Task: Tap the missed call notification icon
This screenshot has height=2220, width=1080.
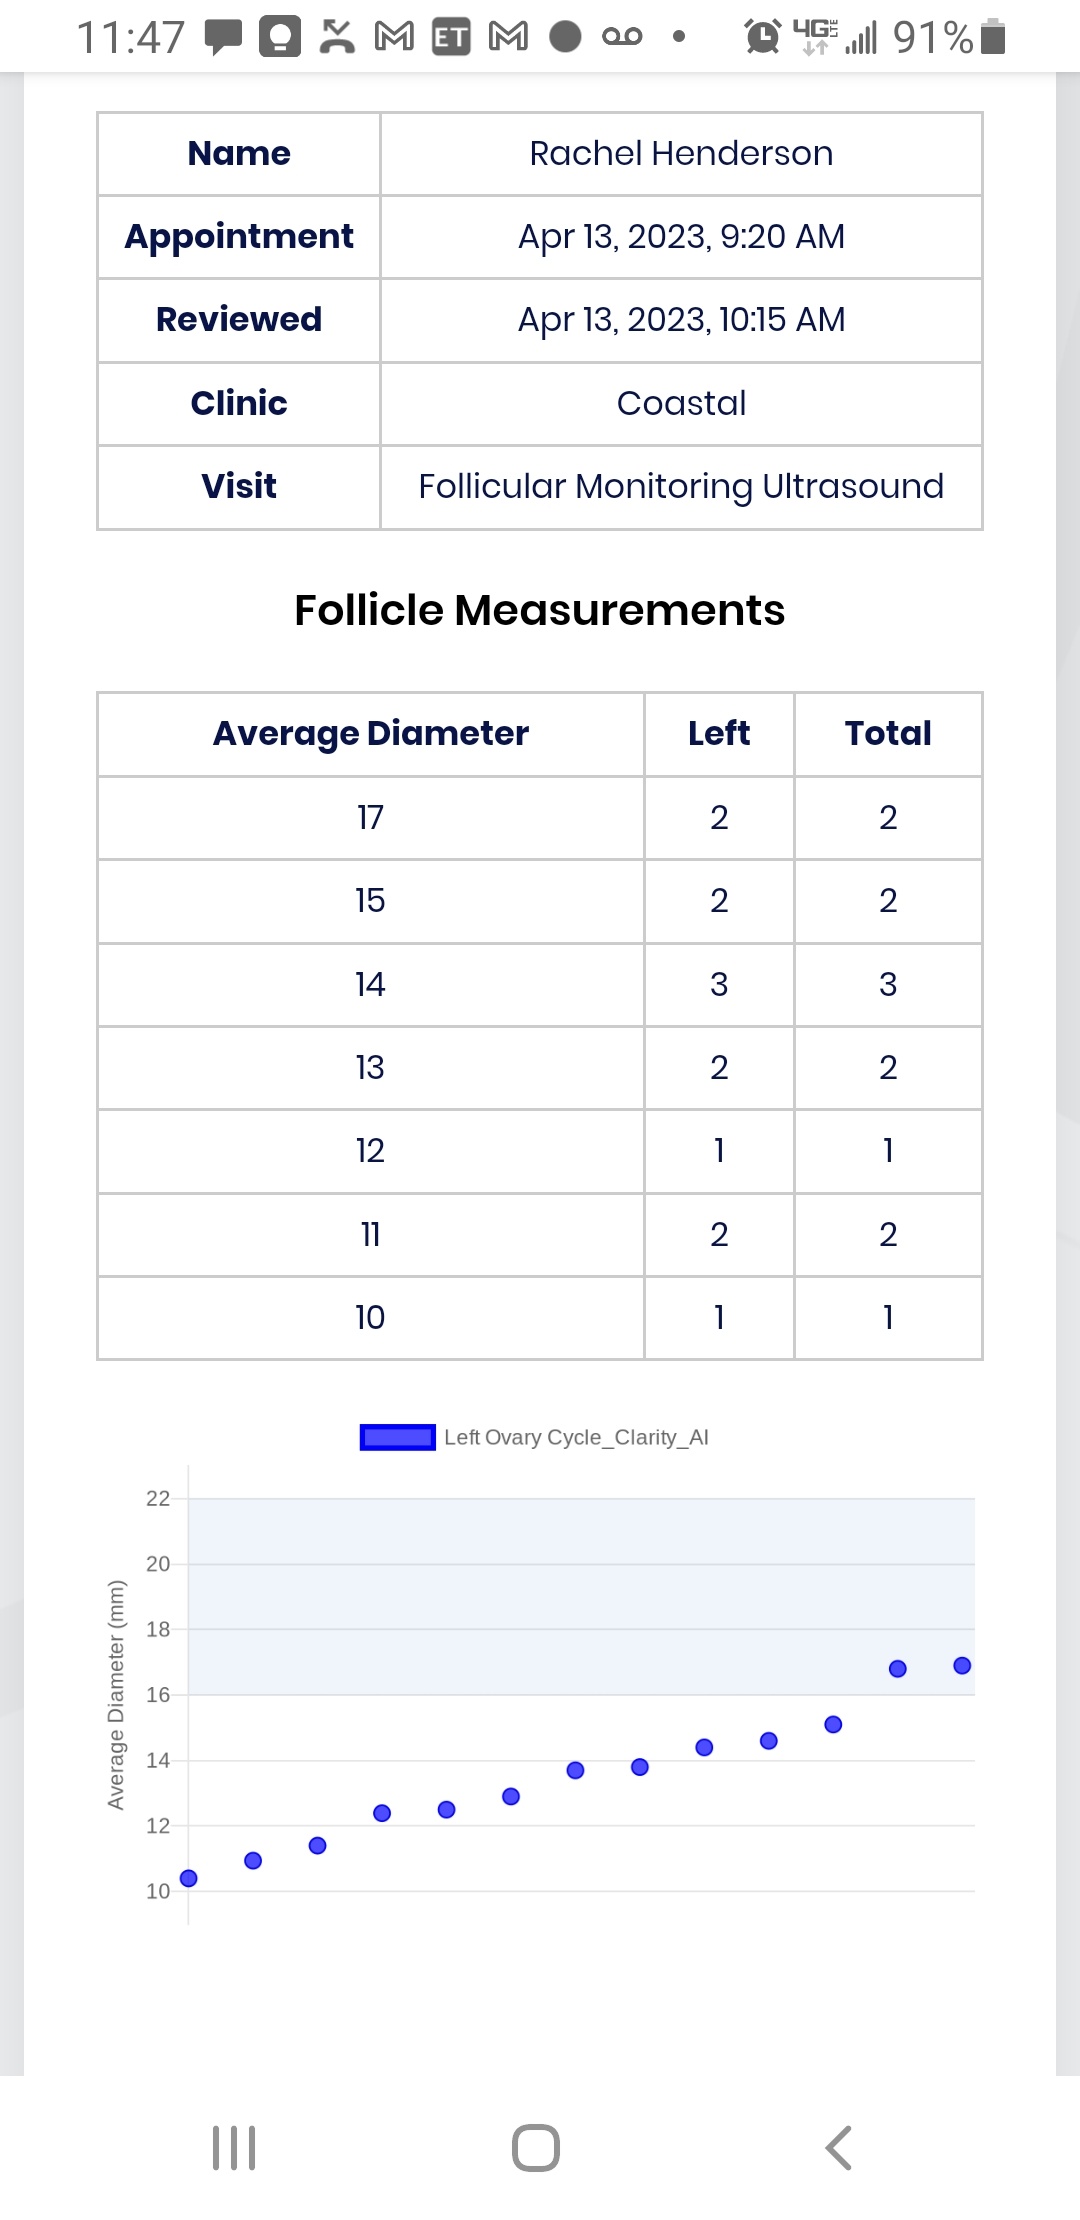Action: (337, 38)
